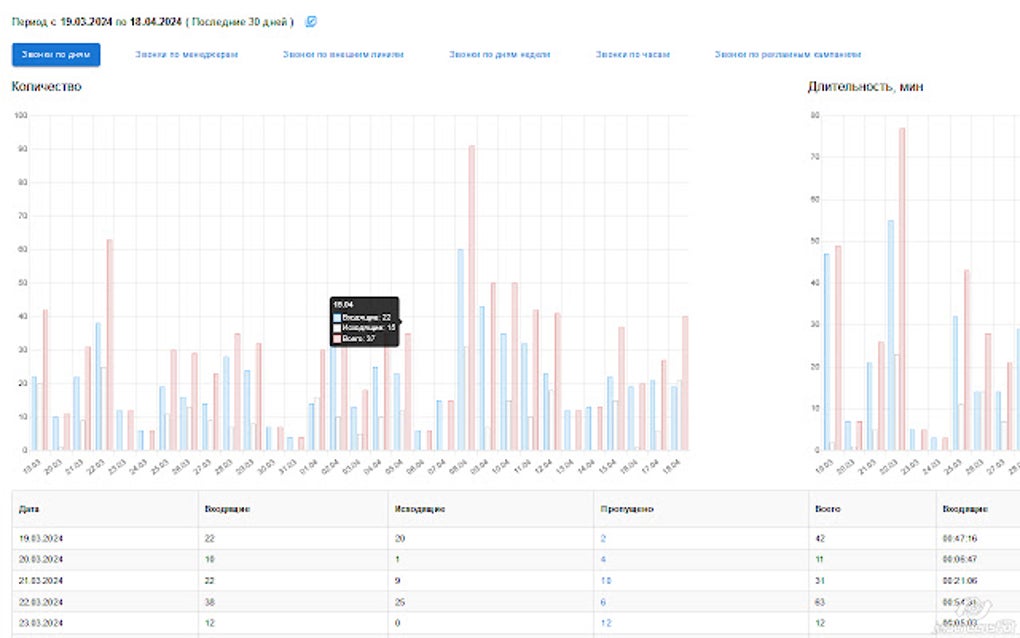Go to the 'Звонки по дням недели' tab
1020x638 pixels.
pyautogui.click(x=500, y=55)
